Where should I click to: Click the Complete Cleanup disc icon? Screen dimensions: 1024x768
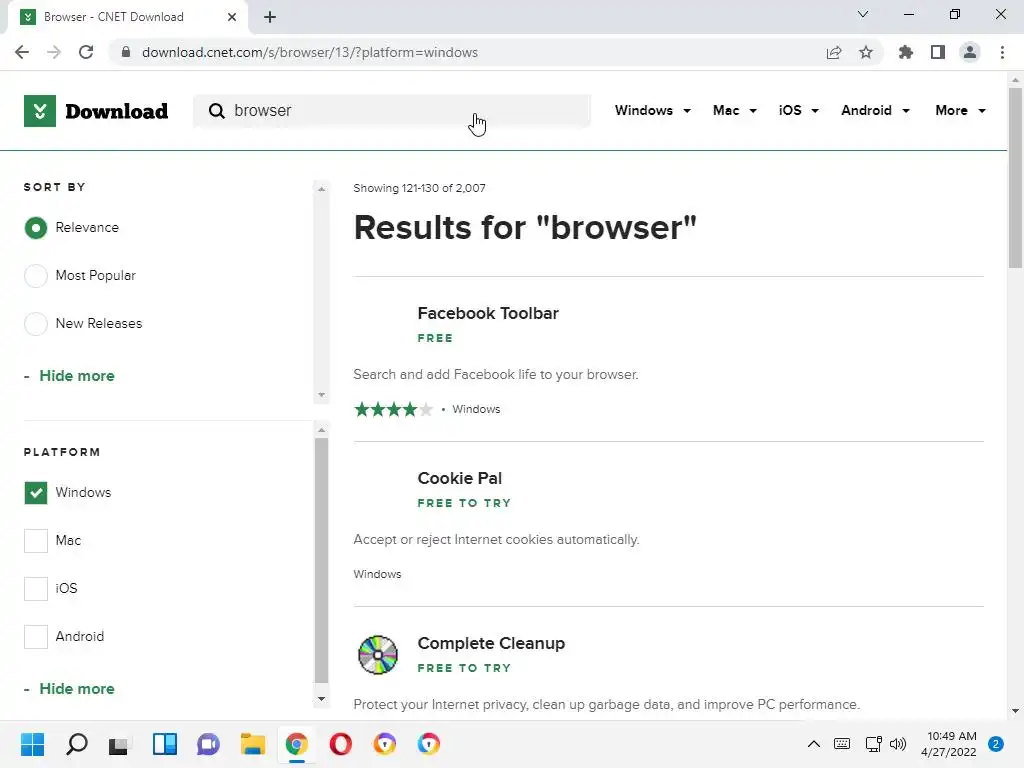click(377, 654)
